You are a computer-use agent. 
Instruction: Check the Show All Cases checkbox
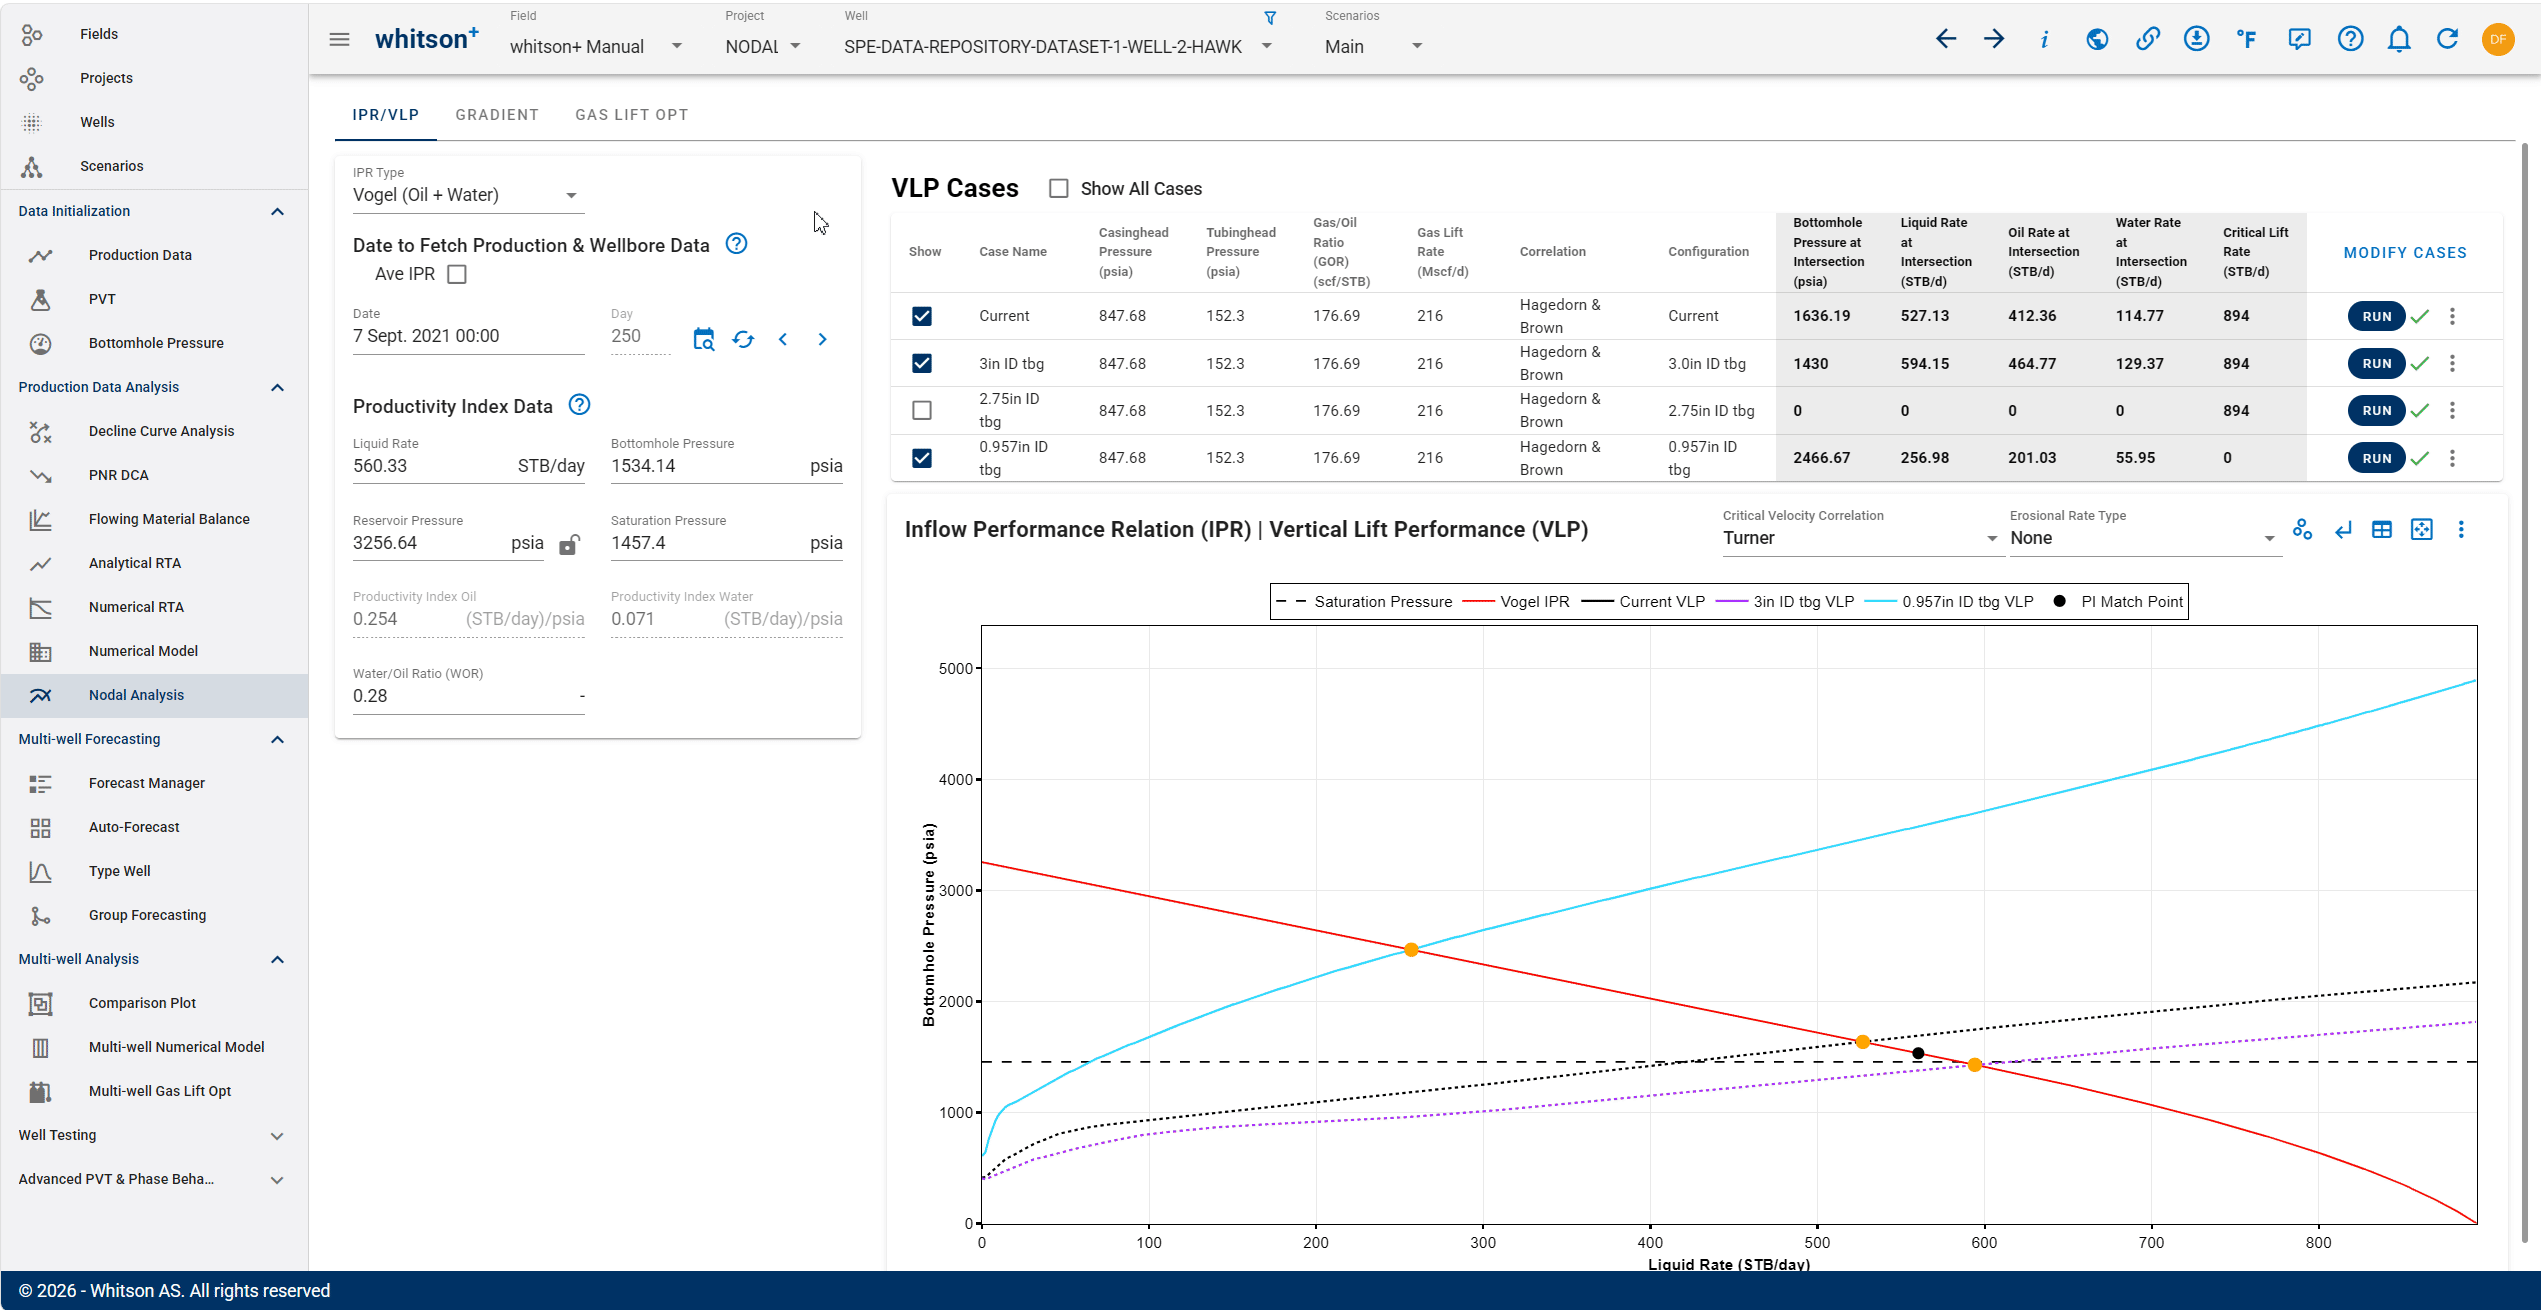coord(1059,189)
